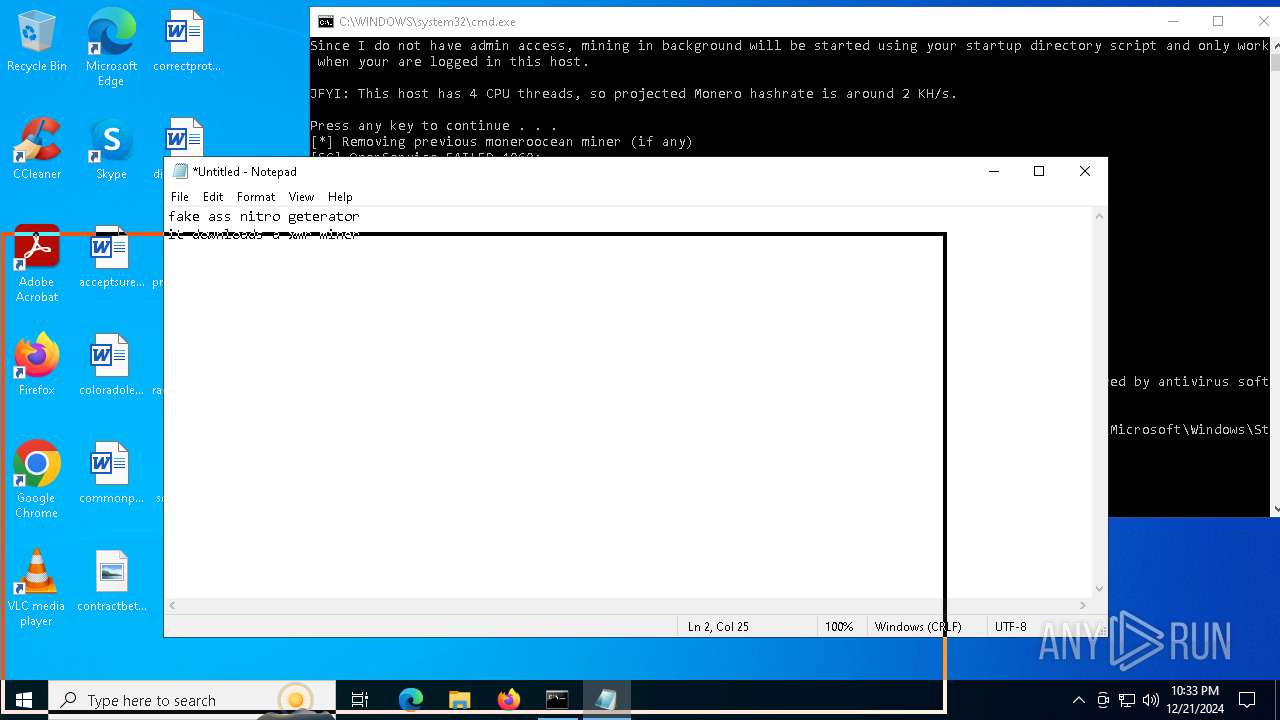The image size is (1280, 720).
Task: Launch Adobe Acrobat from the desktop
Action: pyautogui.click(x=37, y=265)
